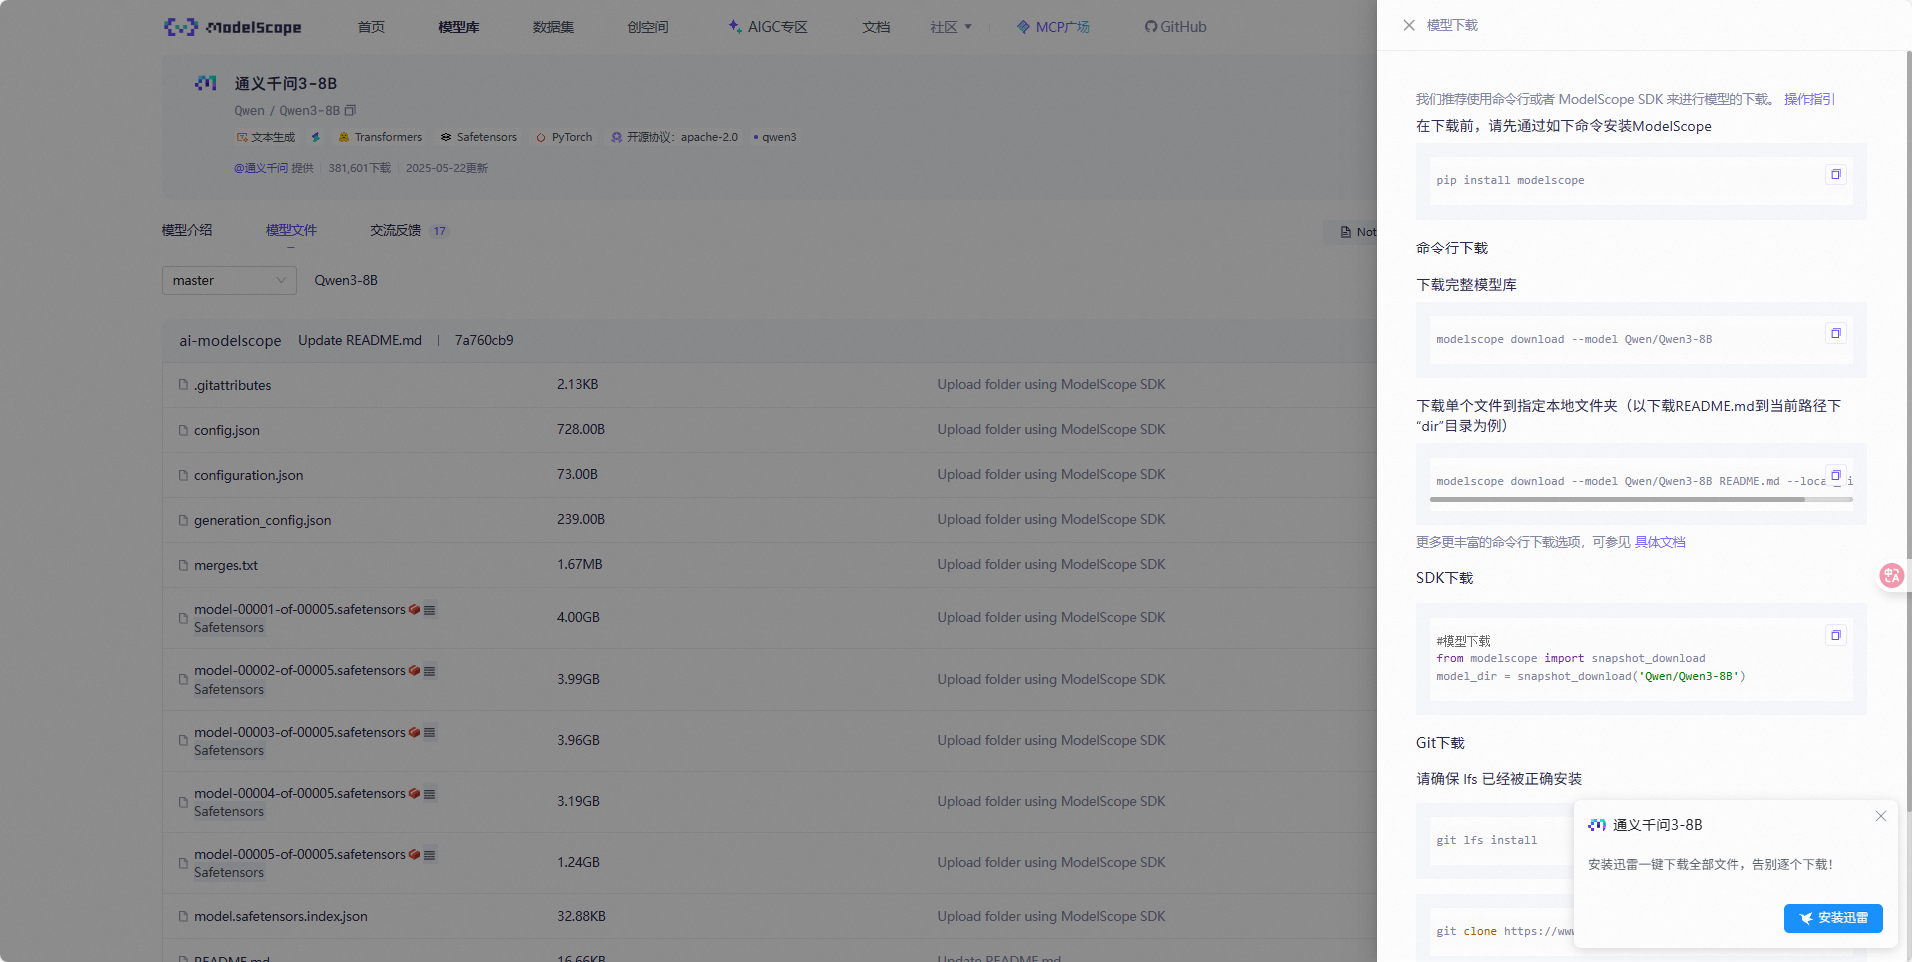Click the LFS cube icon on model-00003
The image size is (1912, 962).
click(414, 732)
